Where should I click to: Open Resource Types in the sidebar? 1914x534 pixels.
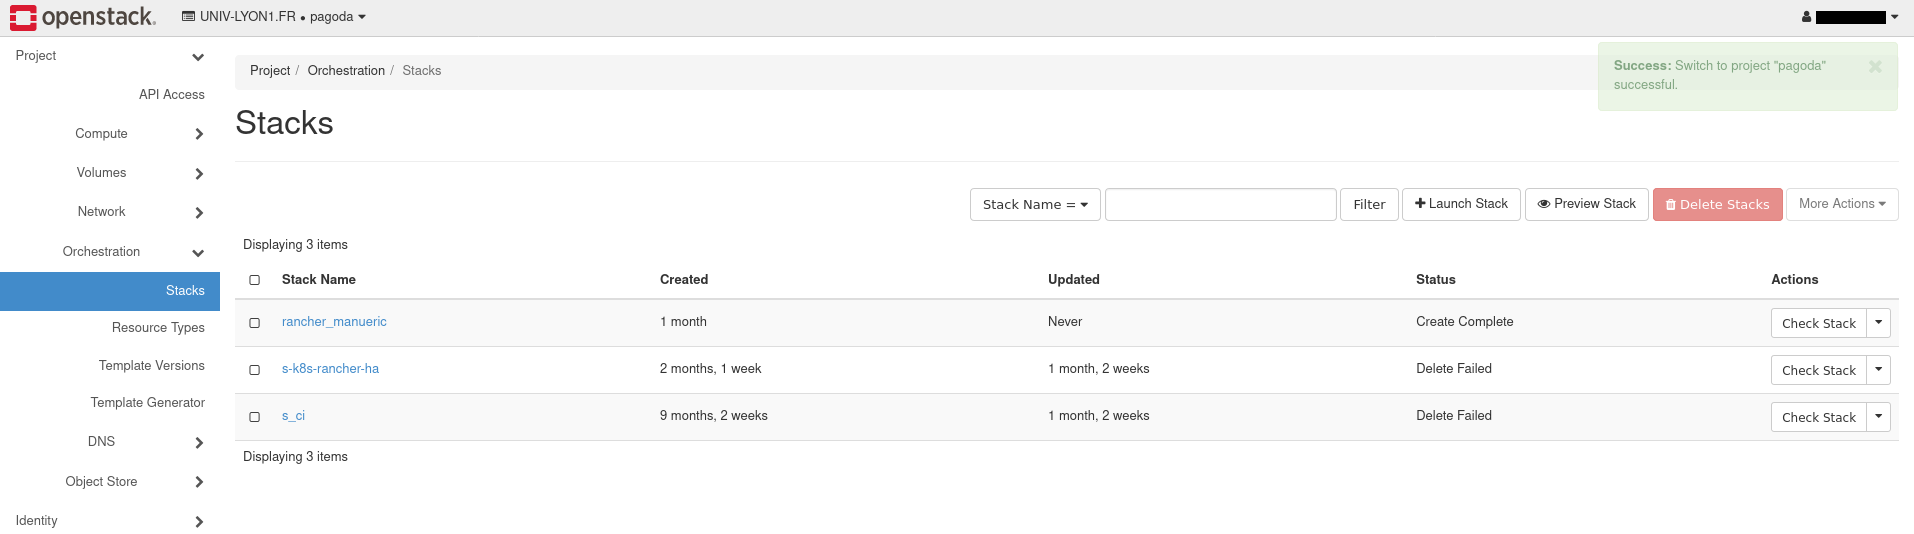click(158, 328)
